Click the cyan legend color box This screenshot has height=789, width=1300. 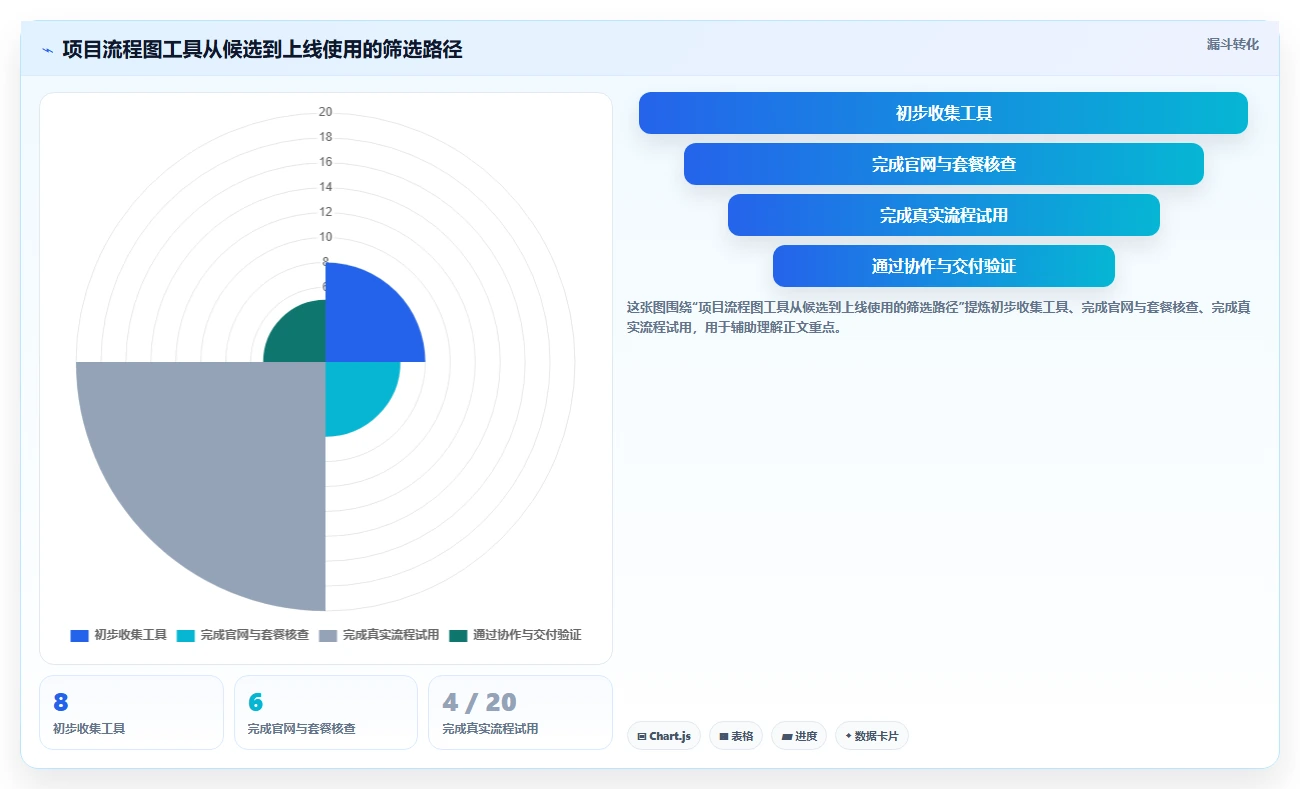point(186,635)
